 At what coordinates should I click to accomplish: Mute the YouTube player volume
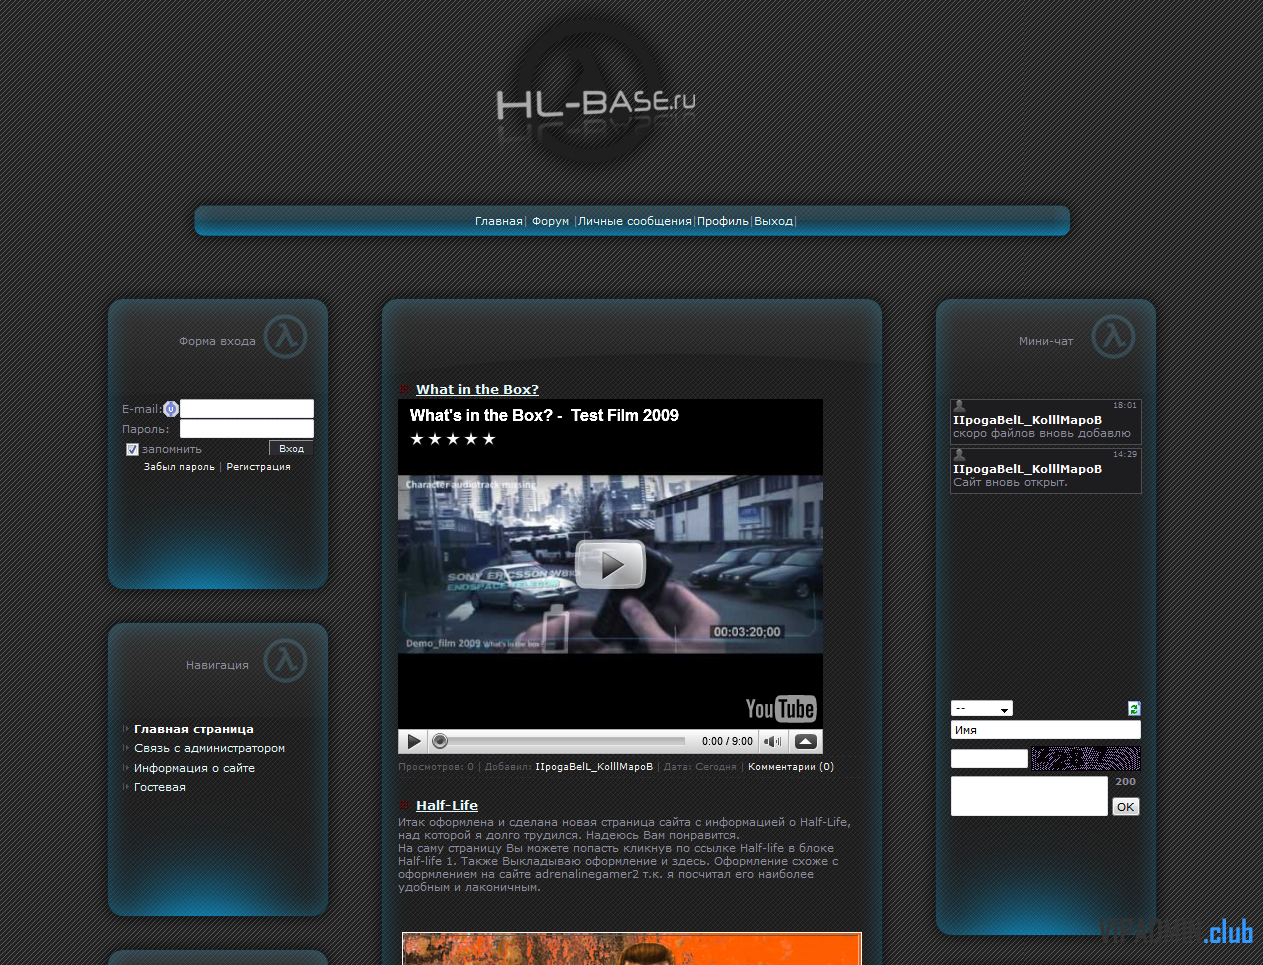pos(773,741)
